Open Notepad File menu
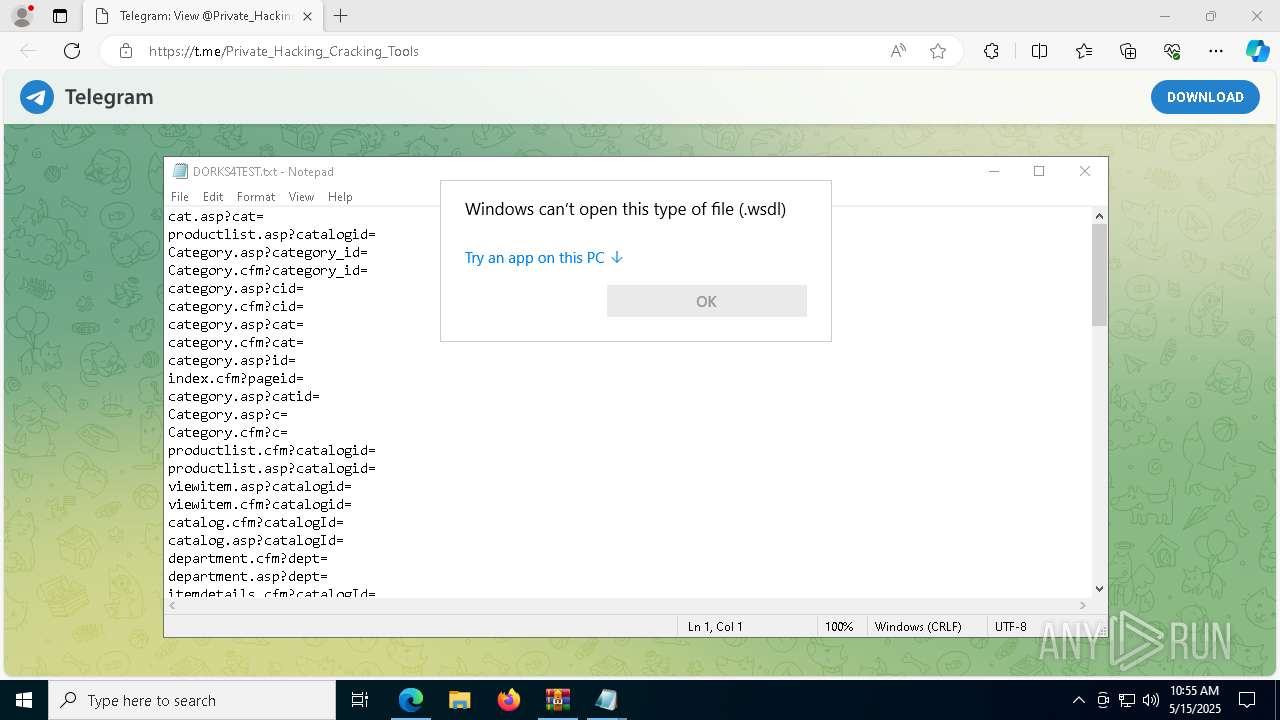The width and height of the screenshot is (1280, 720). point(180,197)
